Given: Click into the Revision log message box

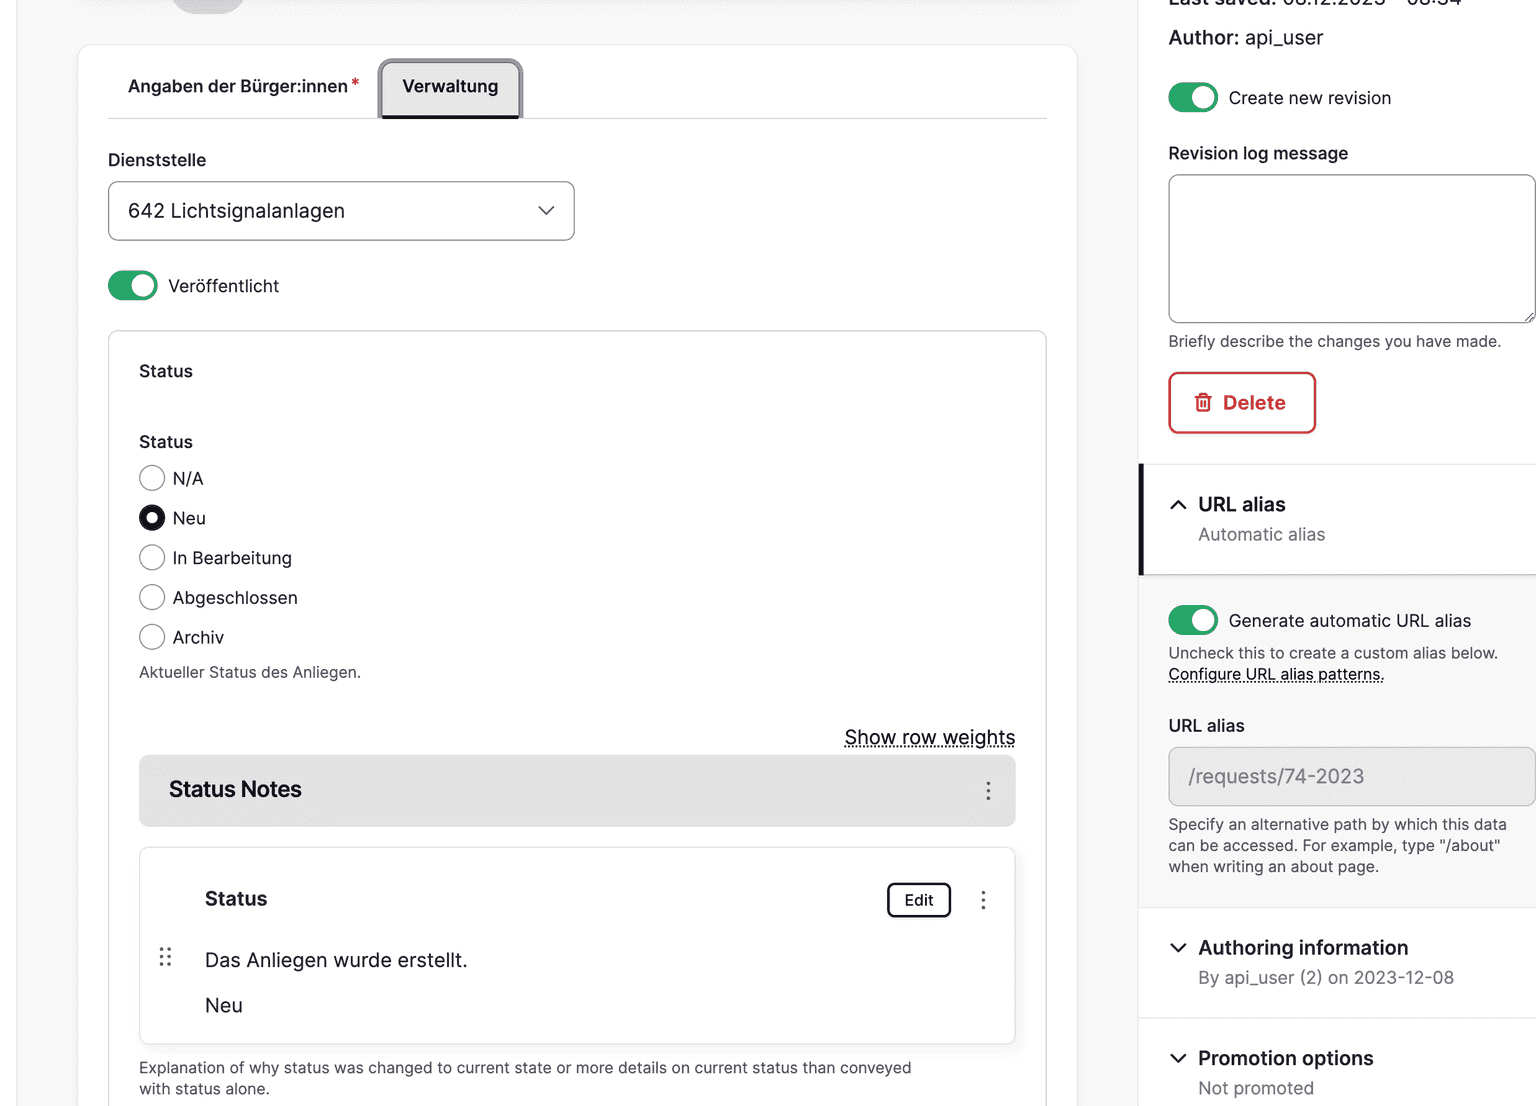Looking at the screenshot, I should coord(1350,249).
